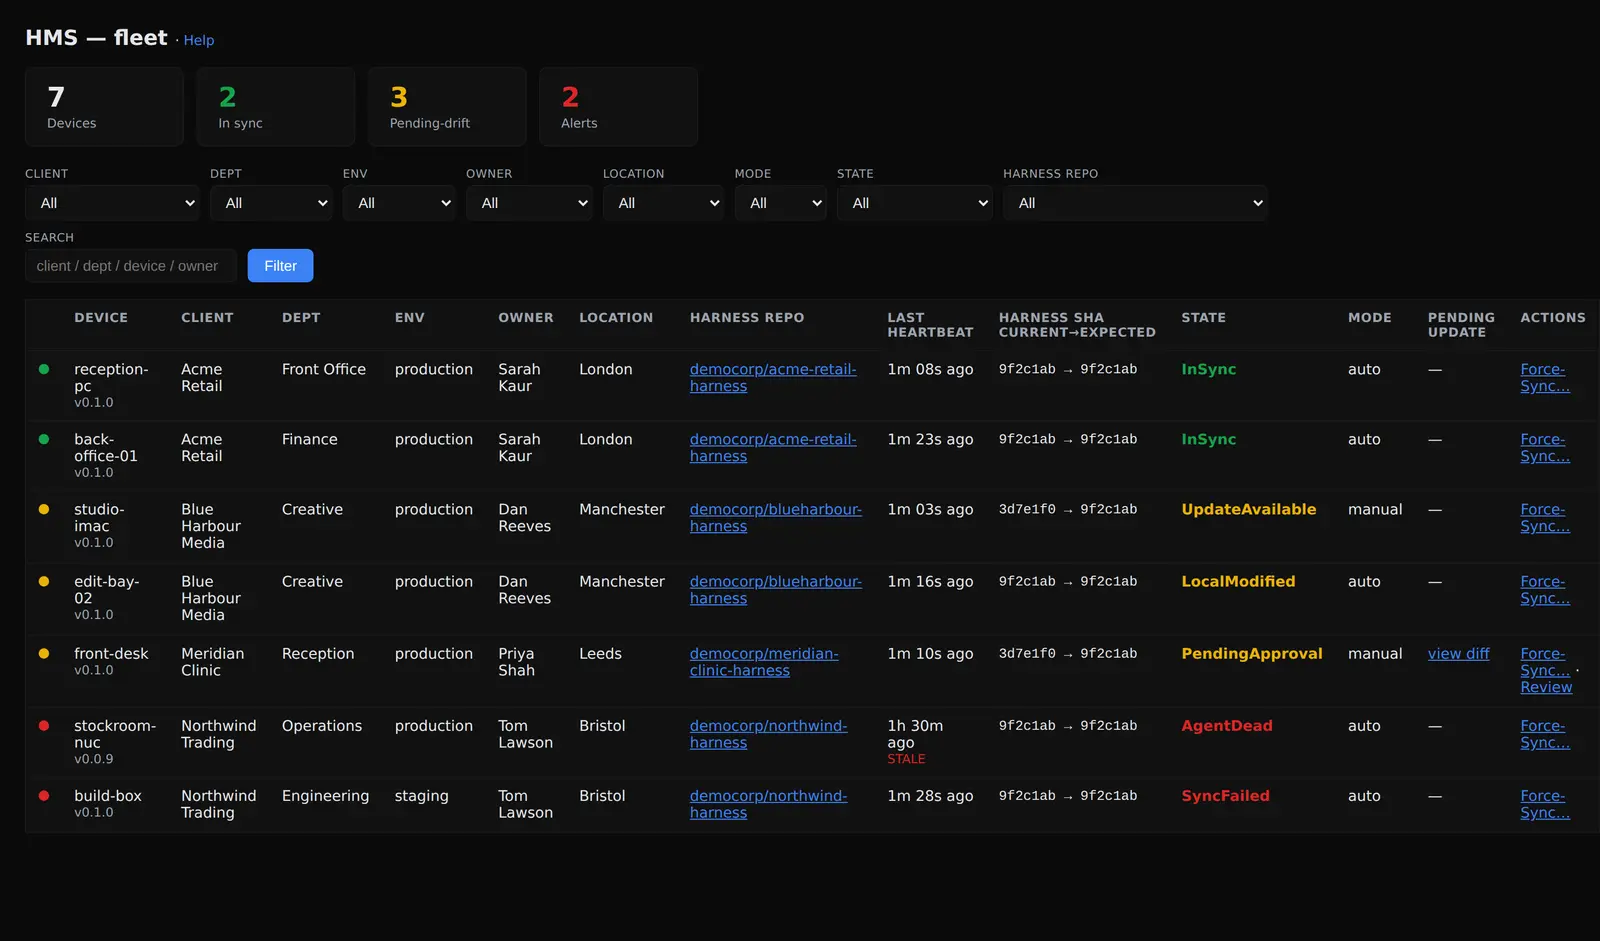Click owner Priya Shah cell
Image resolution: width=1600 pixels, height=941 pixels.
click(518, 662)
